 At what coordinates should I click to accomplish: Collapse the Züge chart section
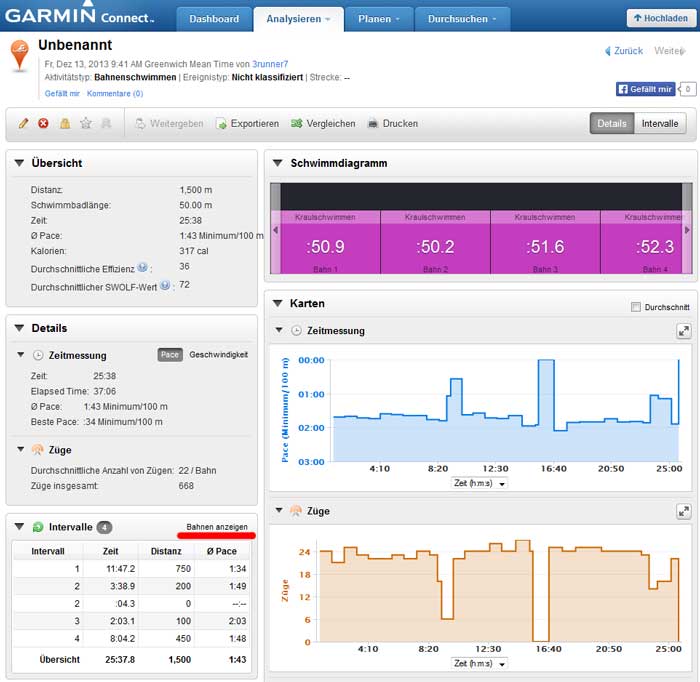tap(279, 510)
